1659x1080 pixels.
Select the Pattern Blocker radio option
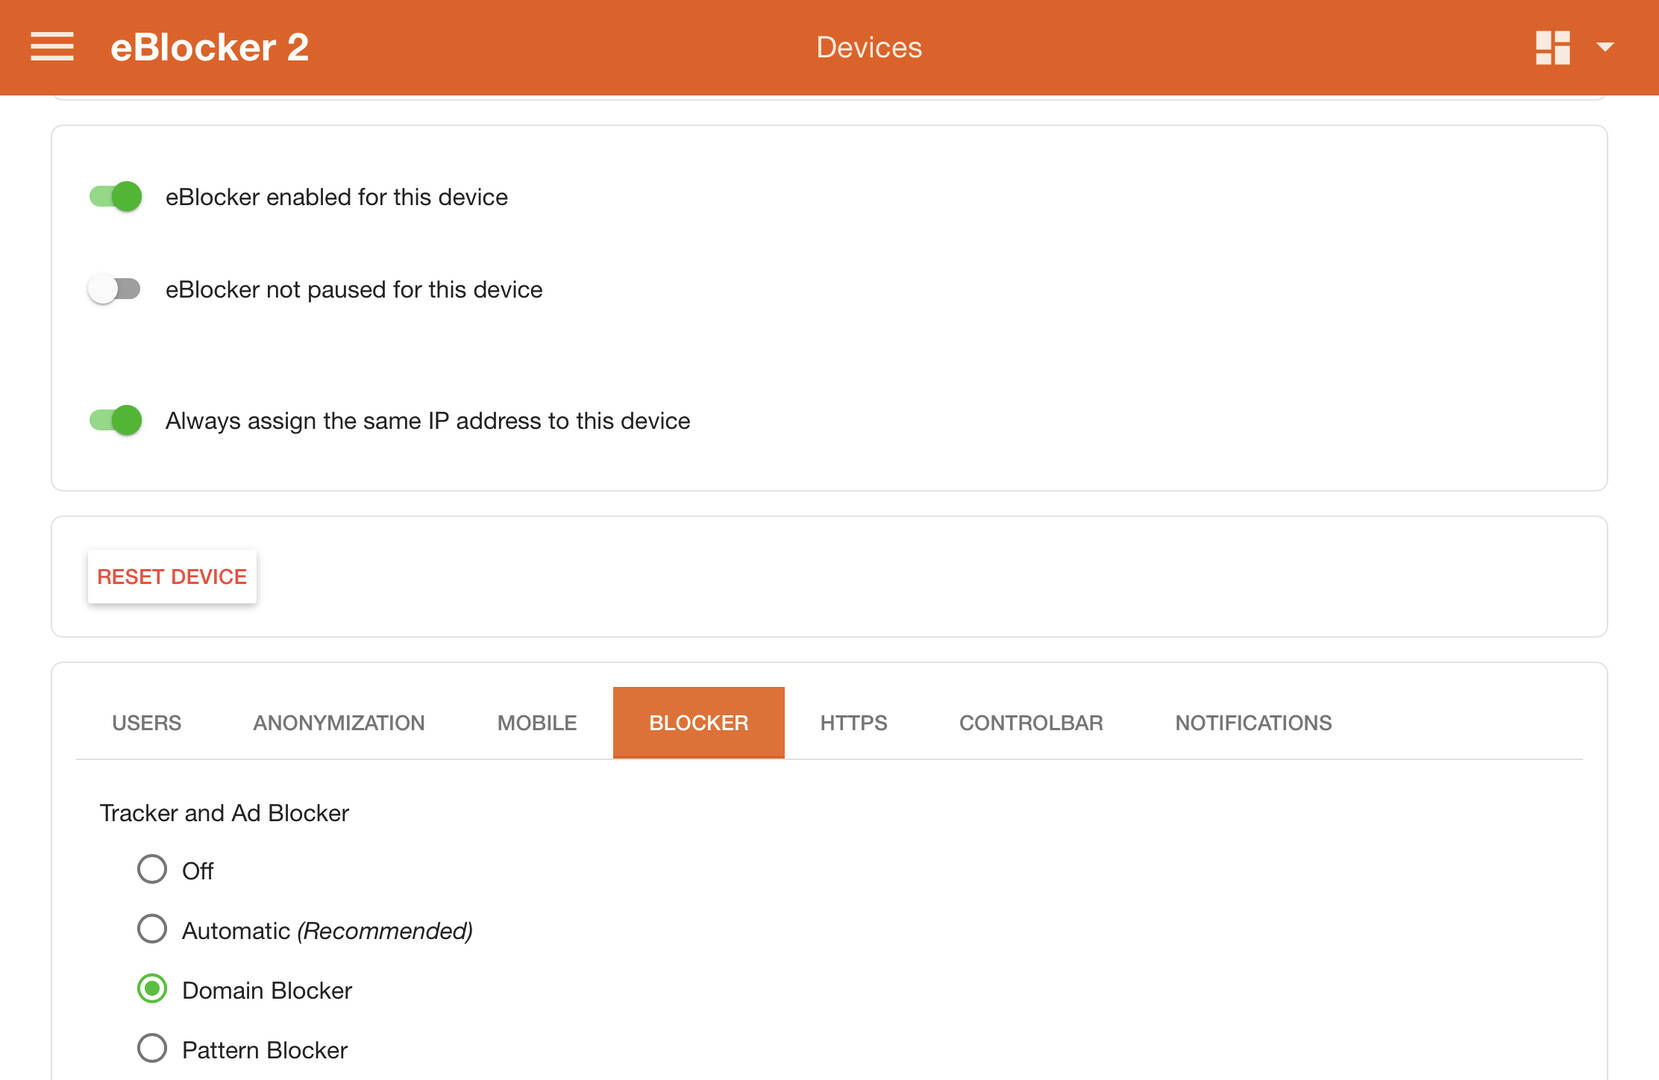coord(152,1048)
